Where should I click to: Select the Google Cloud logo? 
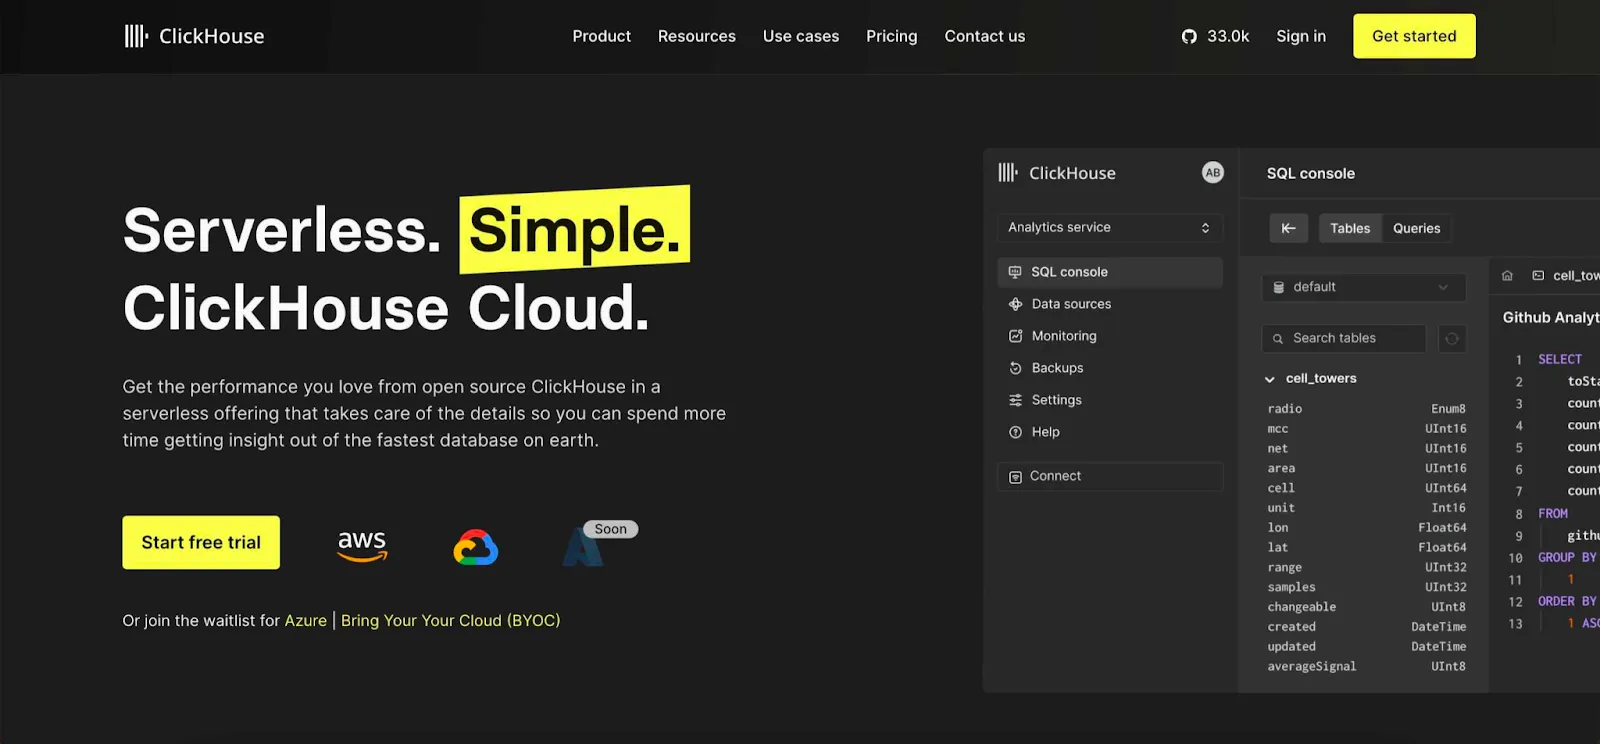(x=476, y=547)
